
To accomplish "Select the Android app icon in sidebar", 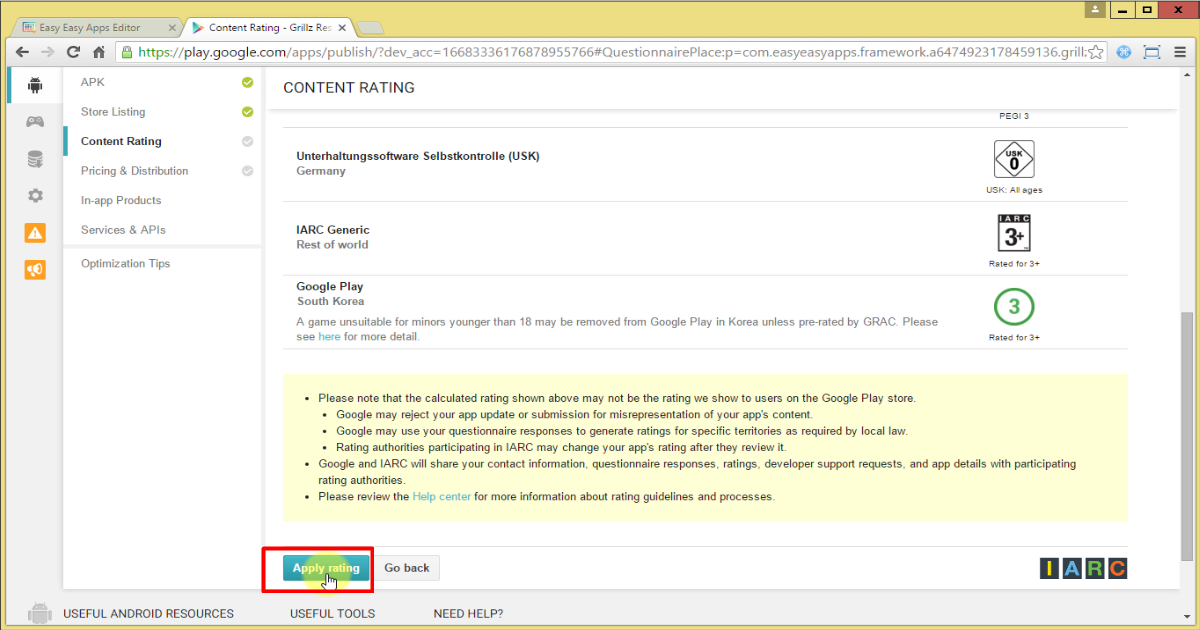I will pos(33,85).
